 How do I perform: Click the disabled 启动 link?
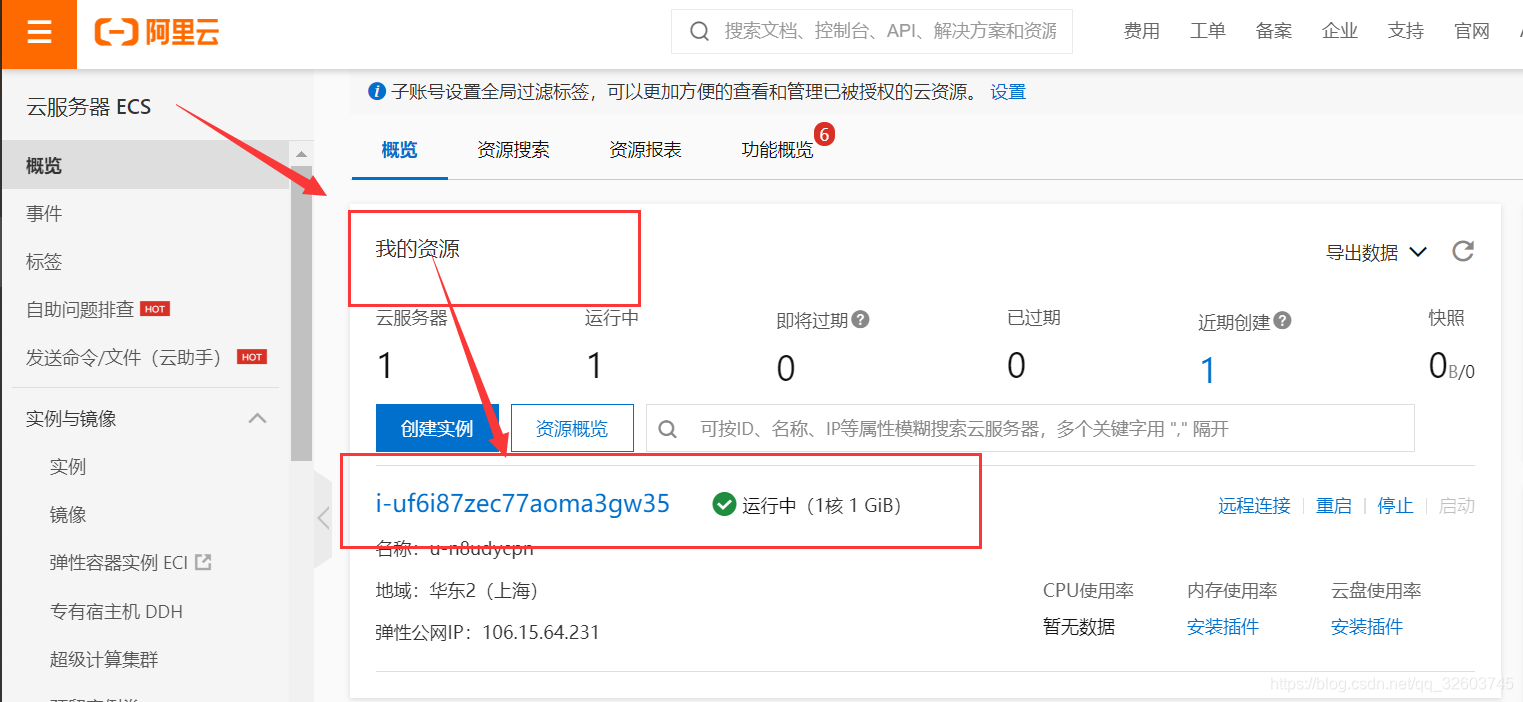1457,505
